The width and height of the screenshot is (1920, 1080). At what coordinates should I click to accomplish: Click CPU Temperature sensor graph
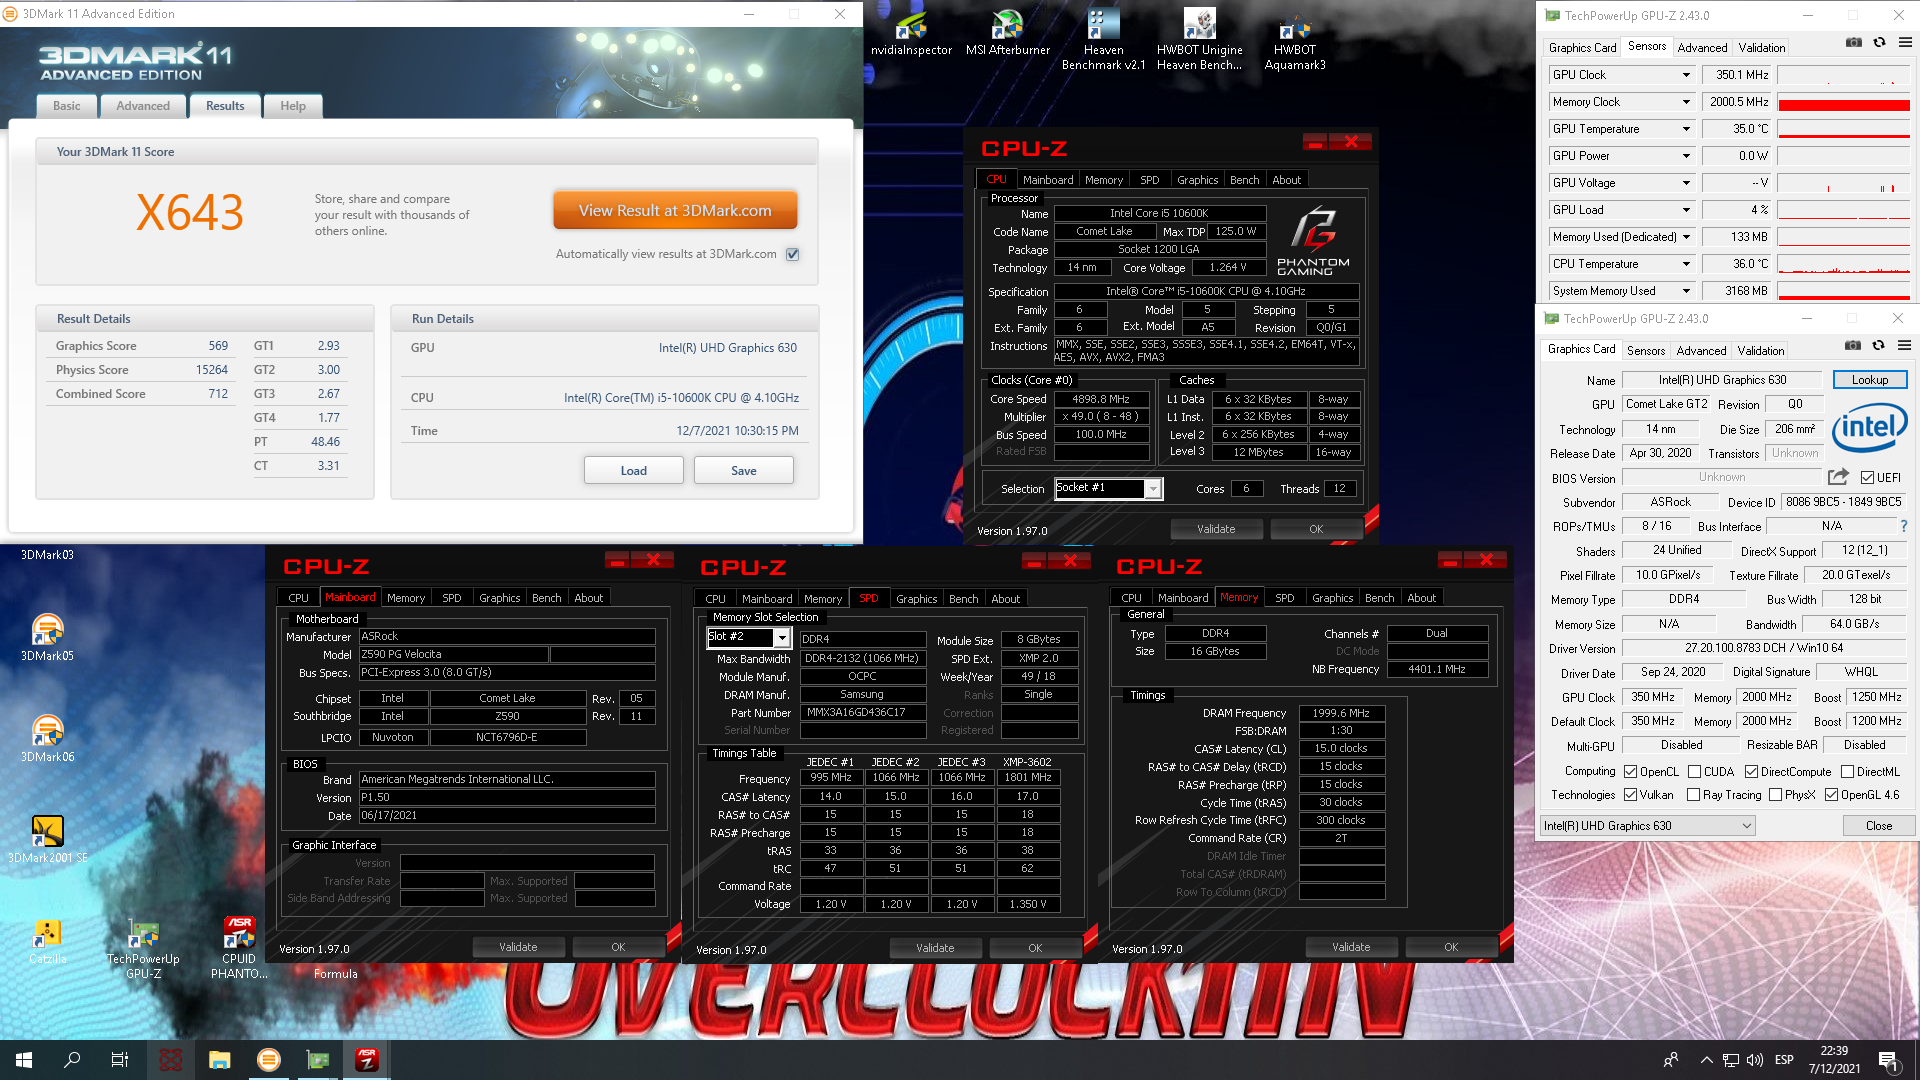tap(1844, 265)
